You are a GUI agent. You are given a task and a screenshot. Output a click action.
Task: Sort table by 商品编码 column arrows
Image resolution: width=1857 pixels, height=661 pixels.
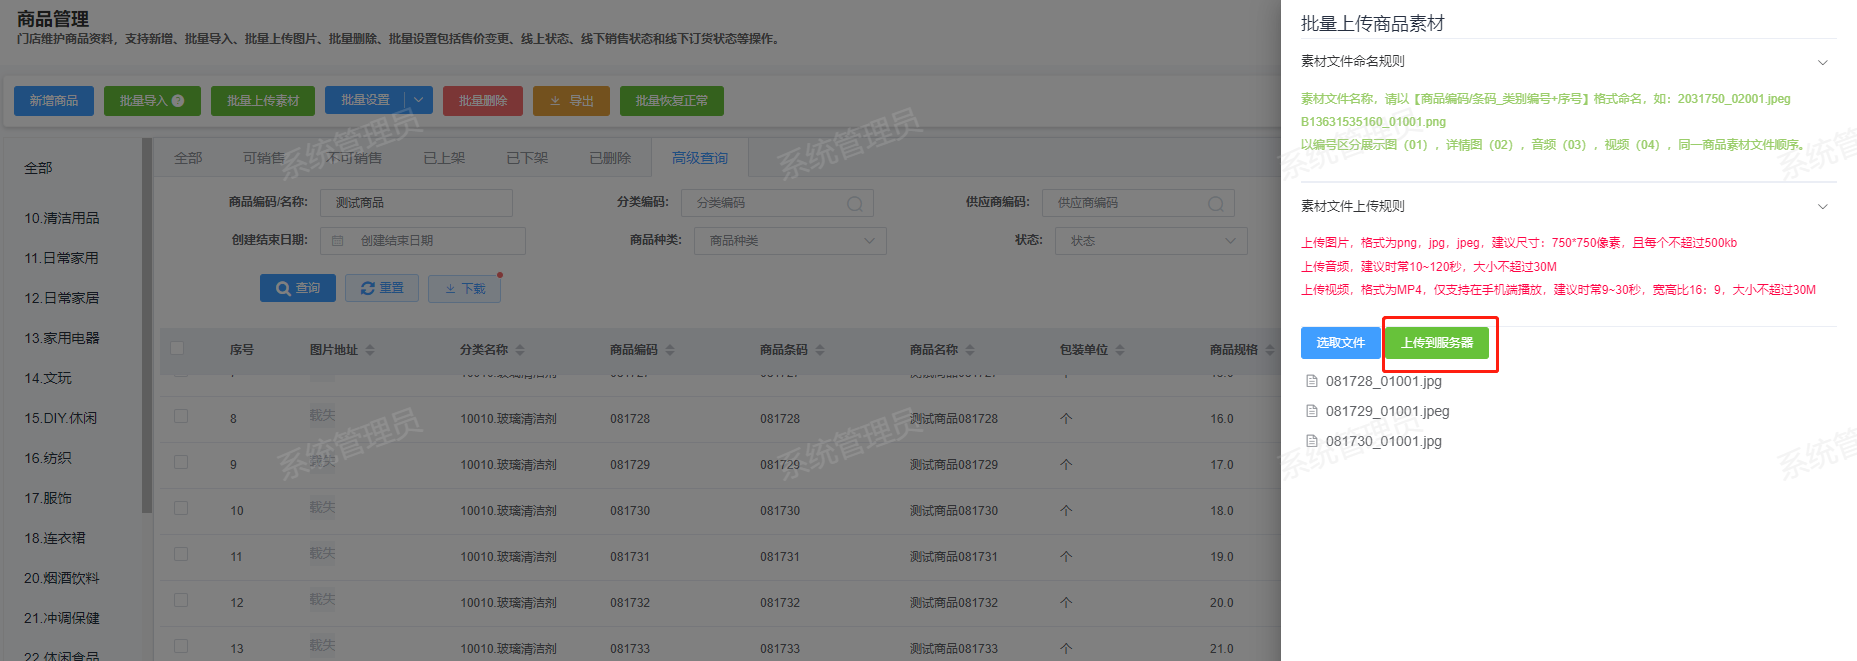coord(670,350)
